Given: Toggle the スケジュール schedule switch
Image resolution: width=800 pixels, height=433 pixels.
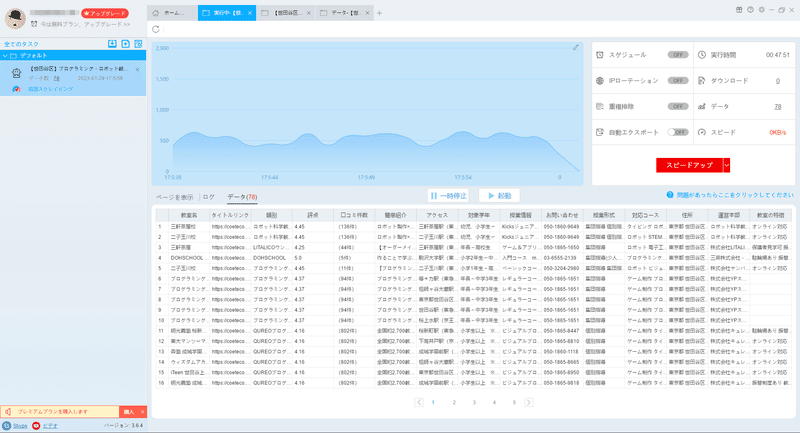Looking at the screenshot, I should pyautogui.click(x=678, y=55).
